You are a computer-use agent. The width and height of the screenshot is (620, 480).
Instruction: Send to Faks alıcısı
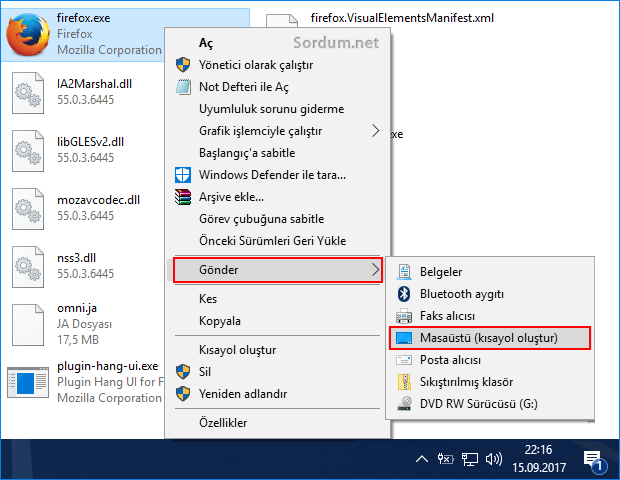[x=490, y=316]
